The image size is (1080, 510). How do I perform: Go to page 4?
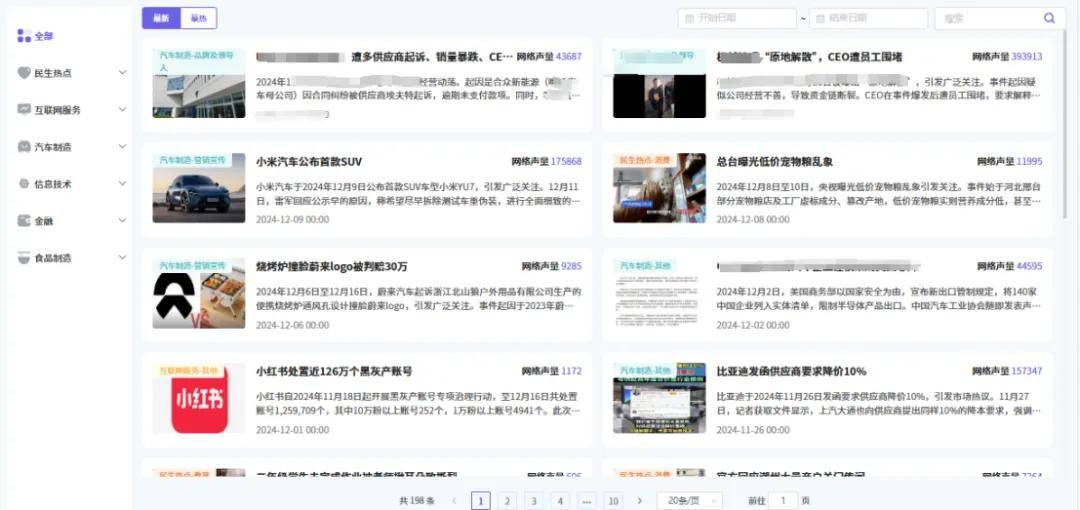pyautogui.click(x=560, y=501)
